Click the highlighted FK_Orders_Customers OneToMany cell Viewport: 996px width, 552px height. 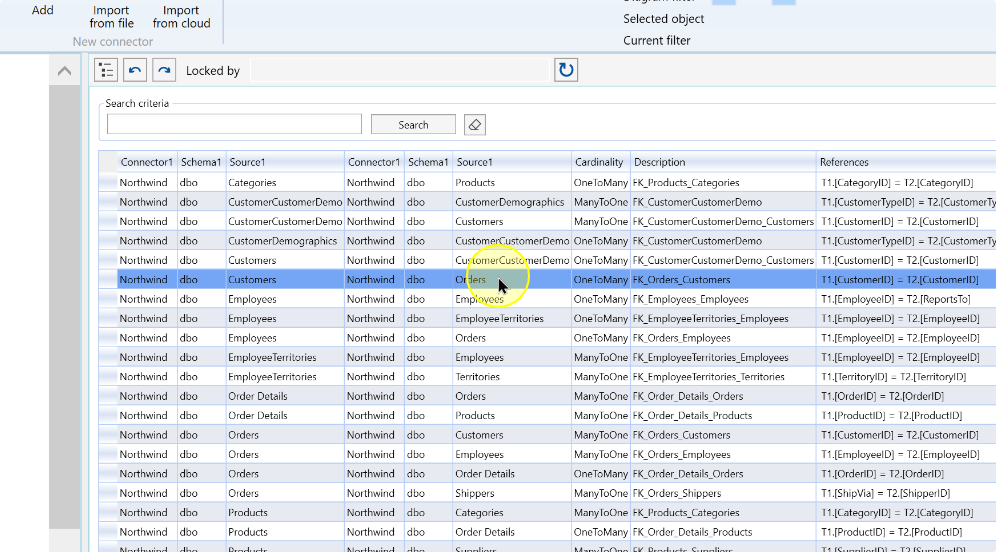[x=723, y=279]
